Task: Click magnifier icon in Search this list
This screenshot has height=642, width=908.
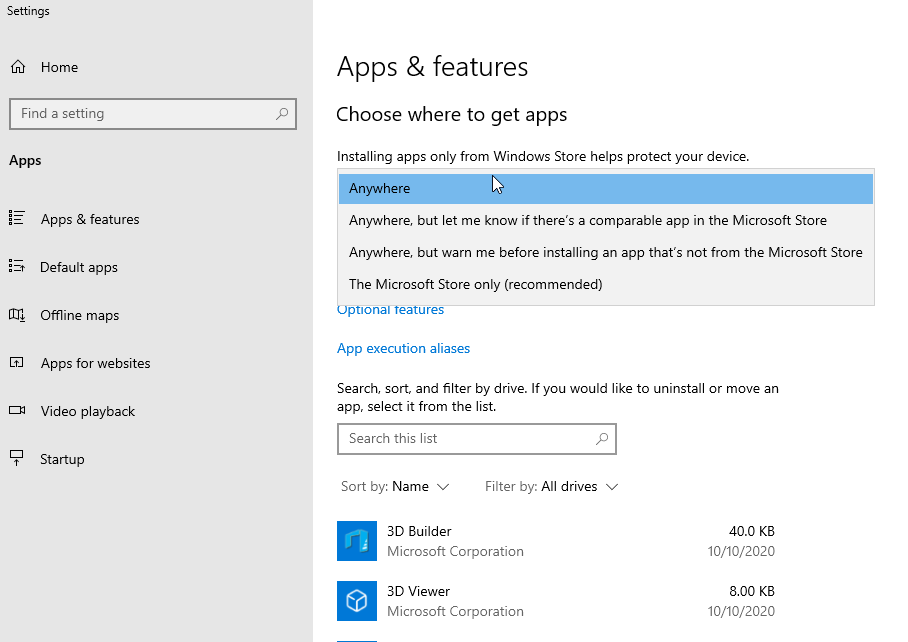Action: (602, 438)
